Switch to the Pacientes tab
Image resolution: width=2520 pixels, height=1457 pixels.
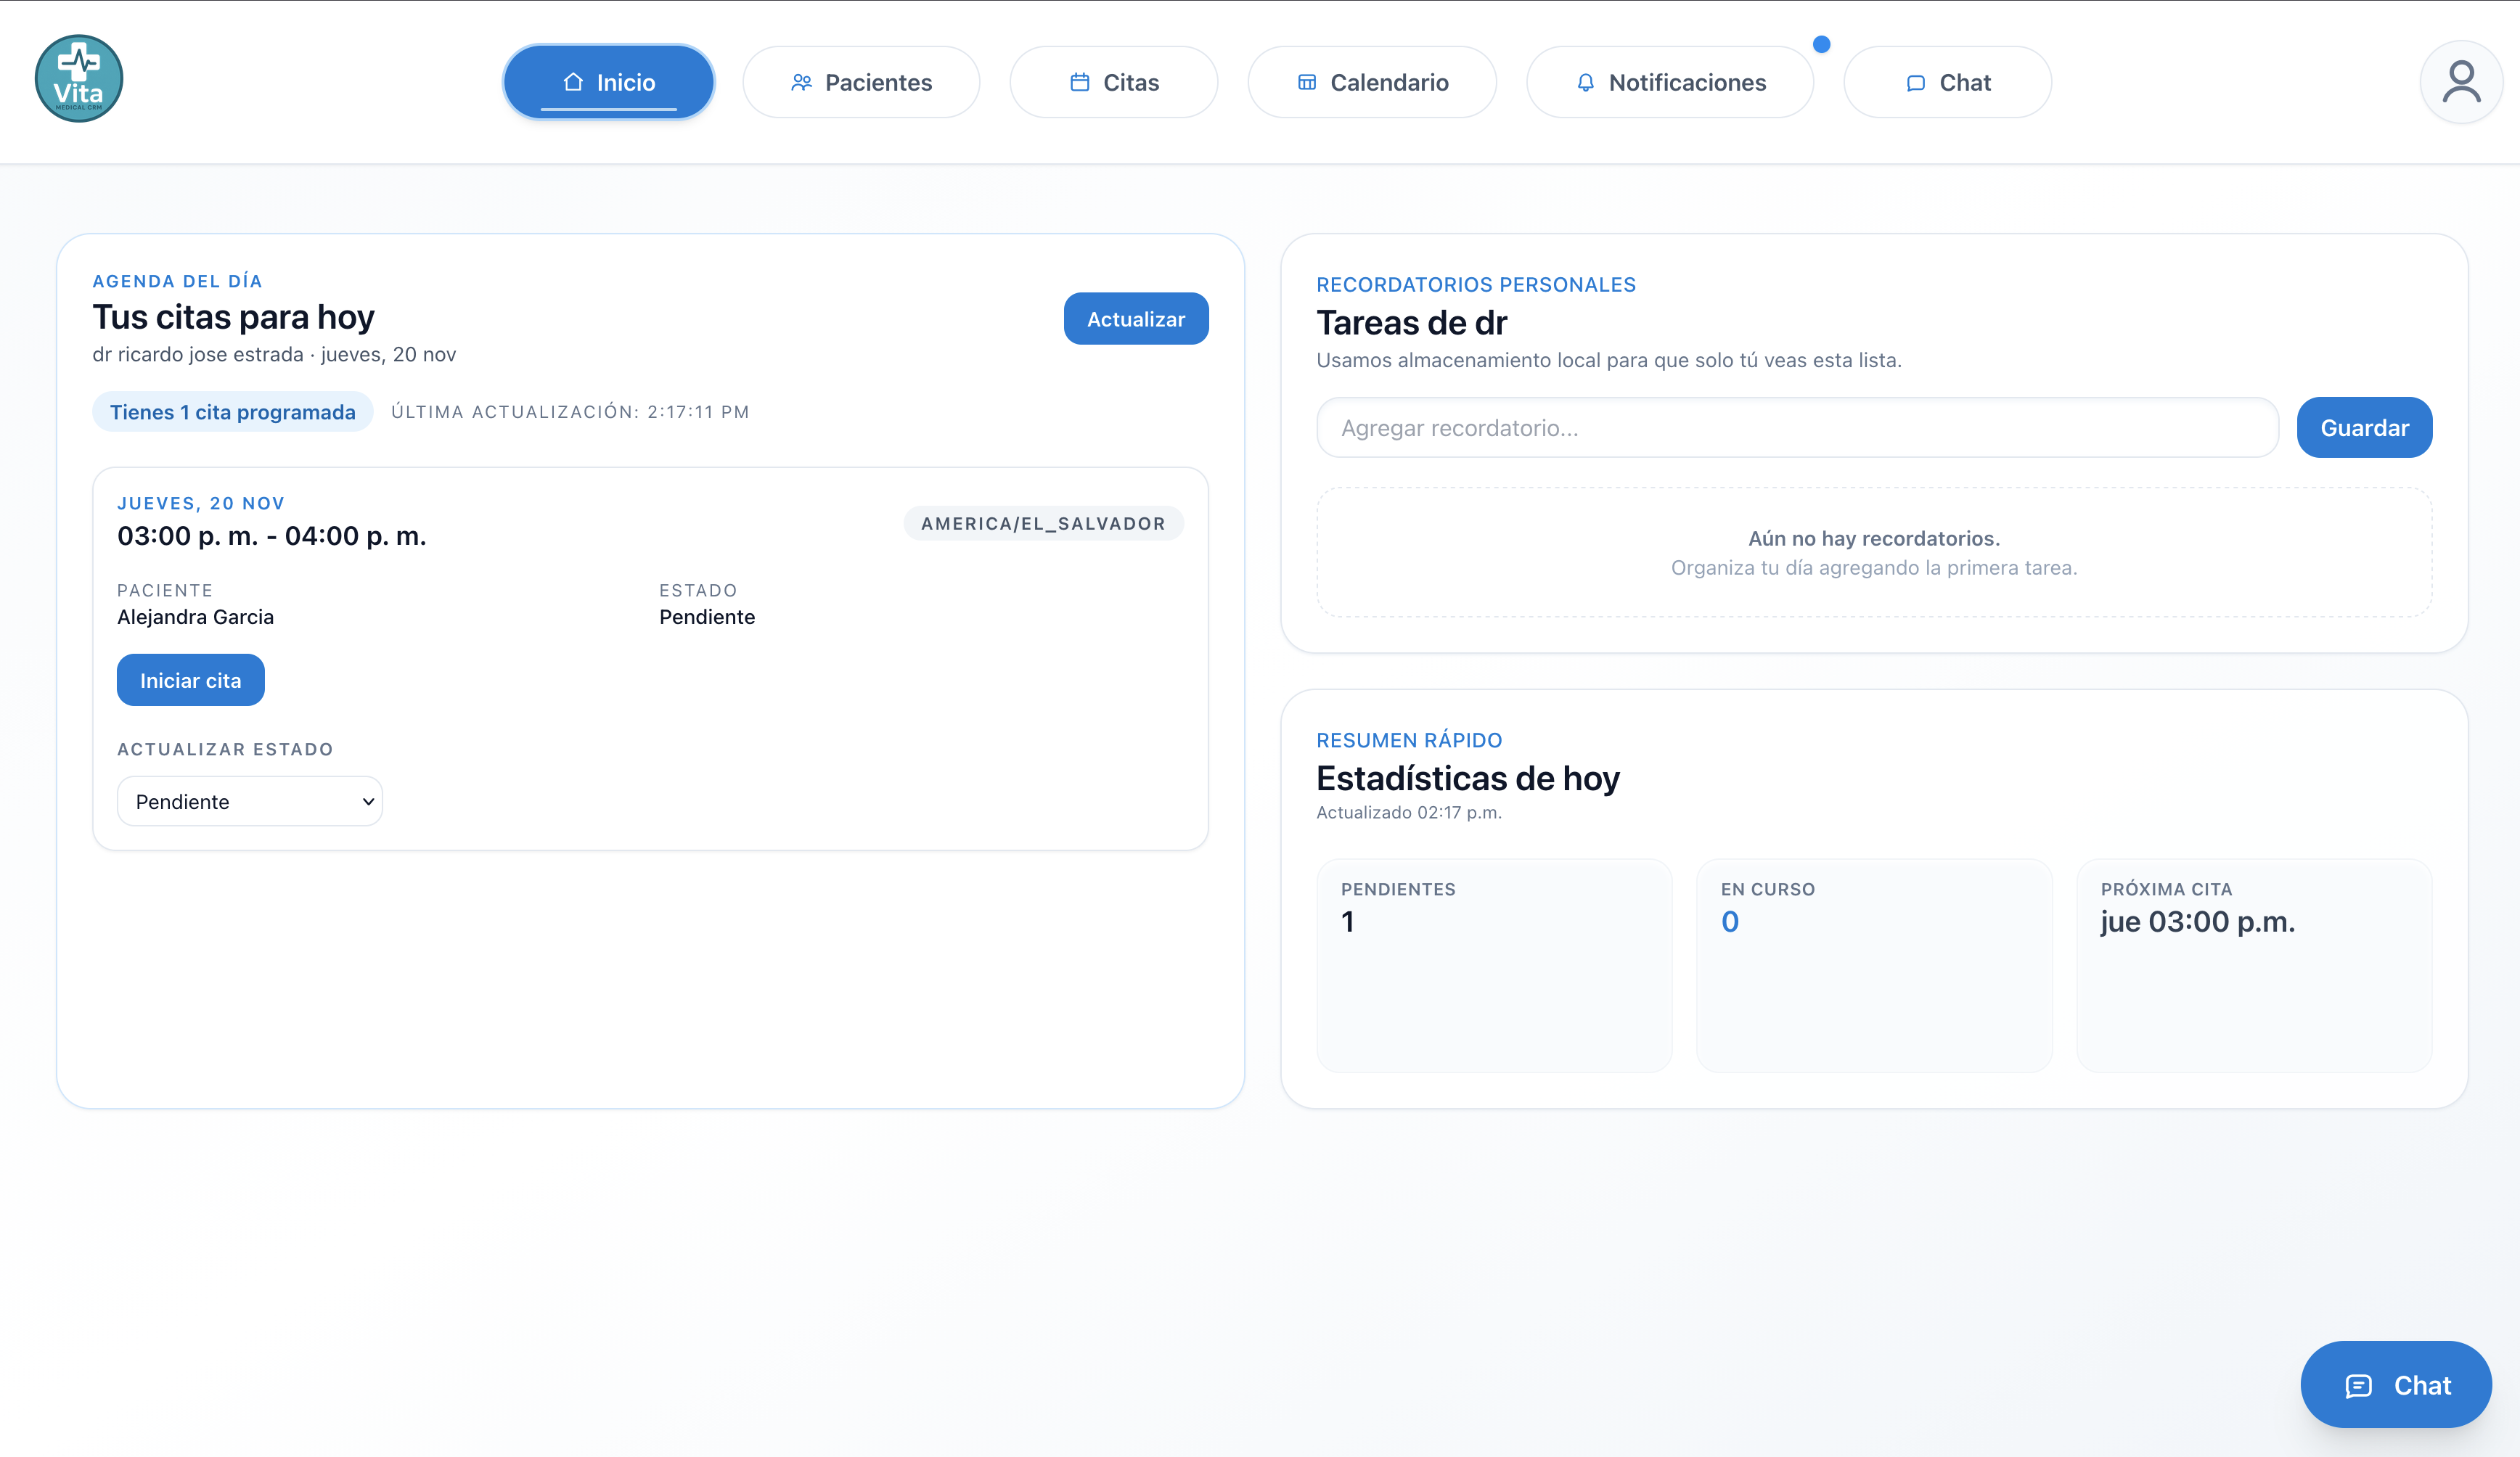click(x=861, y=82)
